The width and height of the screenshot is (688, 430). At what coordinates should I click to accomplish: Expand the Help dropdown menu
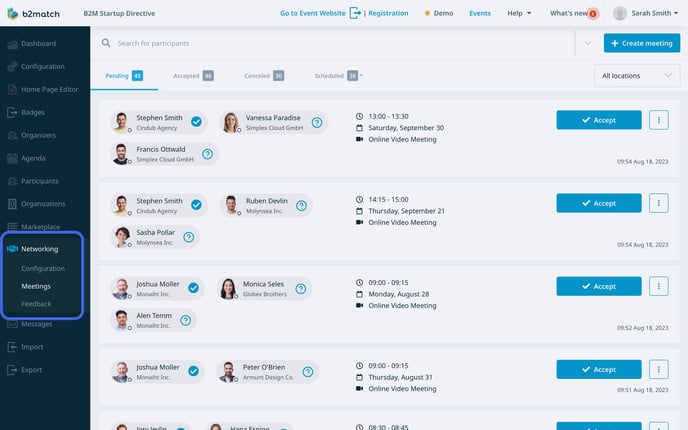[x=519, y=13]
